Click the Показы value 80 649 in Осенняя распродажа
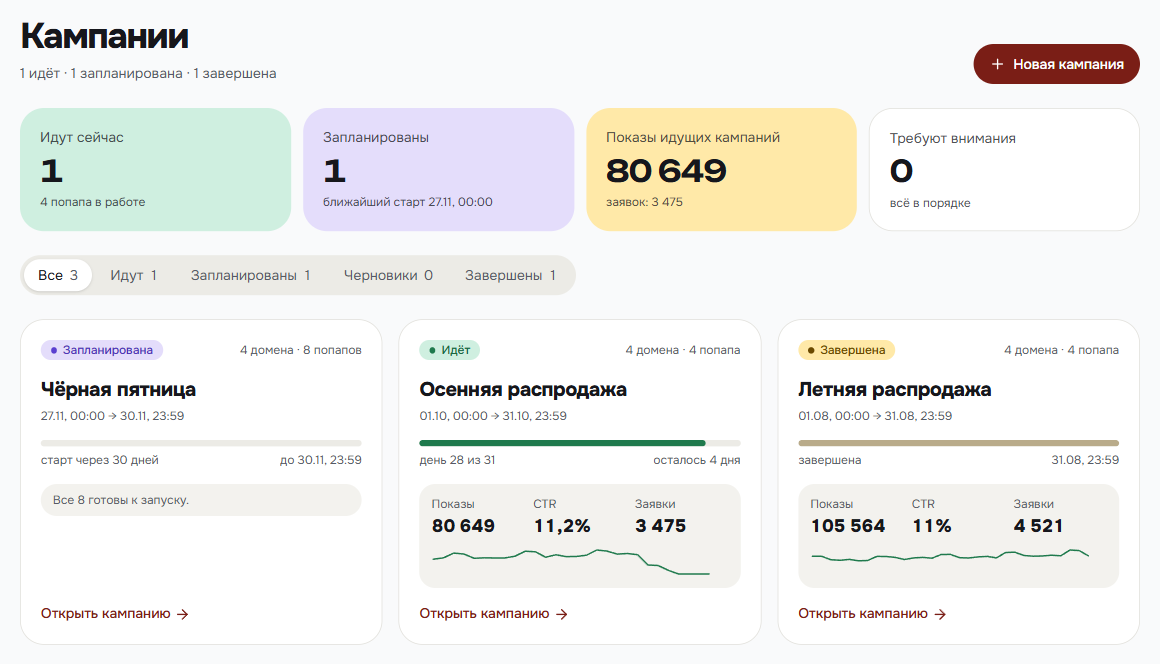Image resolution: width=1160 pixels, height=664 pixels. (x=463, y=526)
